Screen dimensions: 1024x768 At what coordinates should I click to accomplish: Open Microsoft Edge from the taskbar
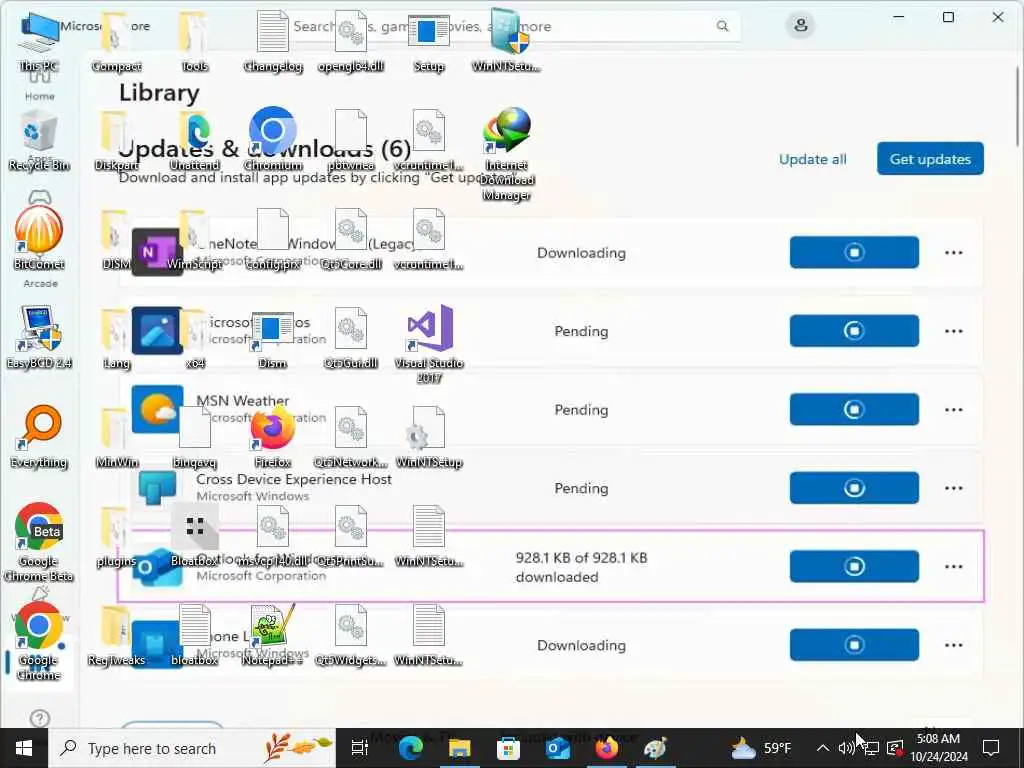point(411,748)
